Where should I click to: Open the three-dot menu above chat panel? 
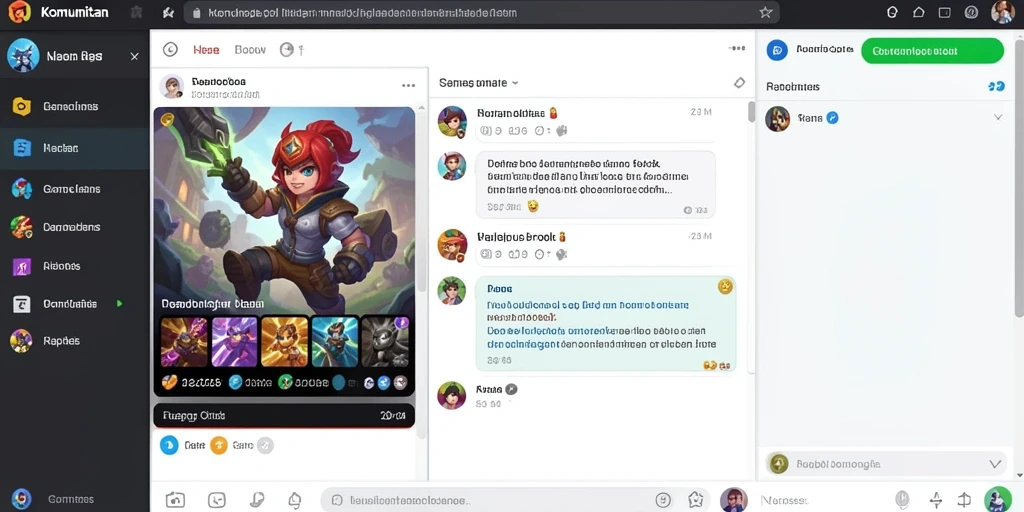tap(737, 48)
